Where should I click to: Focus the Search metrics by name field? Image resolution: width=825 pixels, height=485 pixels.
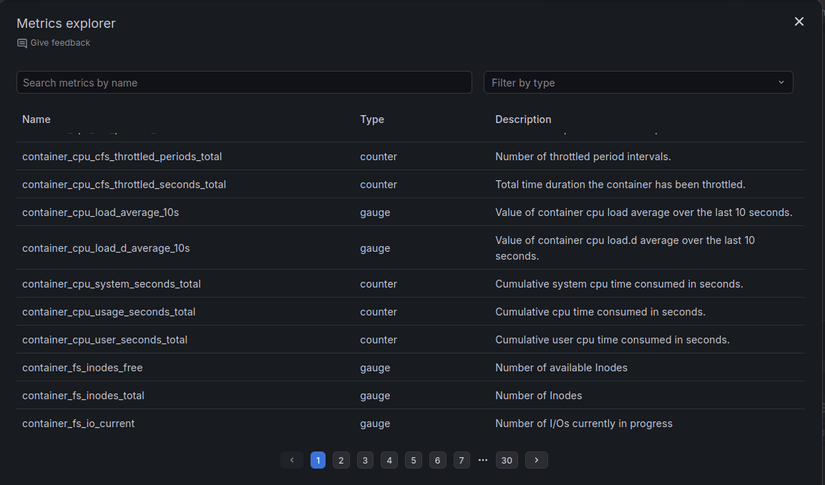[244, 82]
